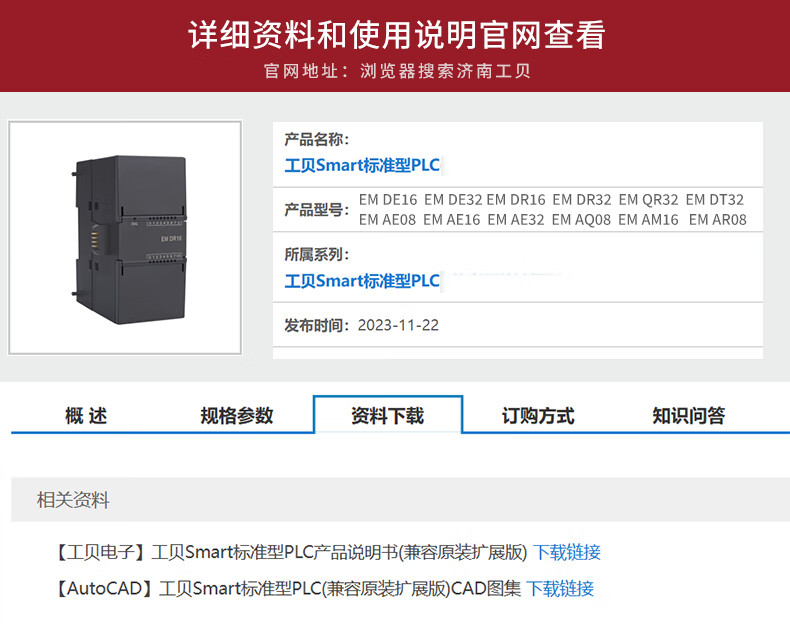Select model EM DR16 in the model list
Image resolution: width=790 pixels, height=624 pixels.
(x=516, y=200)
